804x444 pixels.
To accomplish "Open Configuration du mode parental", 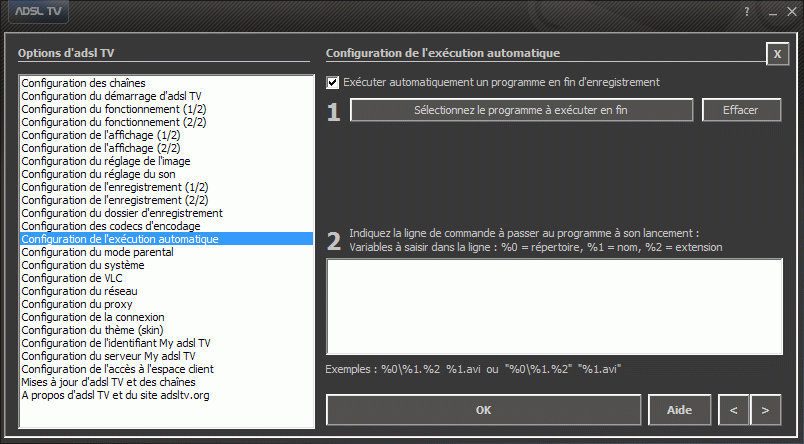I will (167, 252).
